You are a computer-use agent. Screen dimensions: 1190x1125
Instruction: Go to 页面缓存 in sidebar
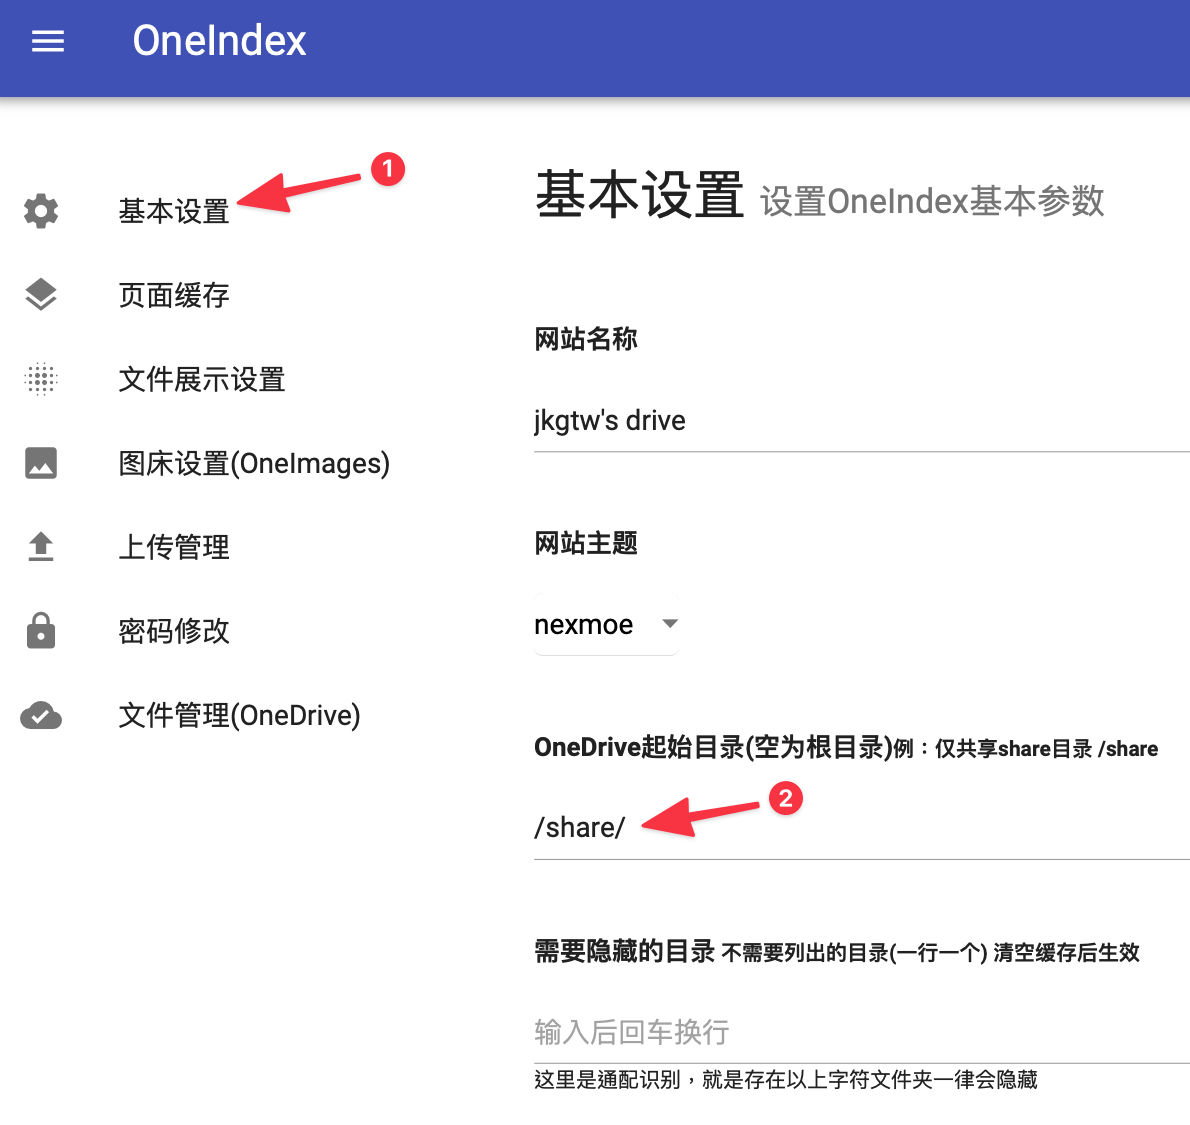tap(174, 295)
